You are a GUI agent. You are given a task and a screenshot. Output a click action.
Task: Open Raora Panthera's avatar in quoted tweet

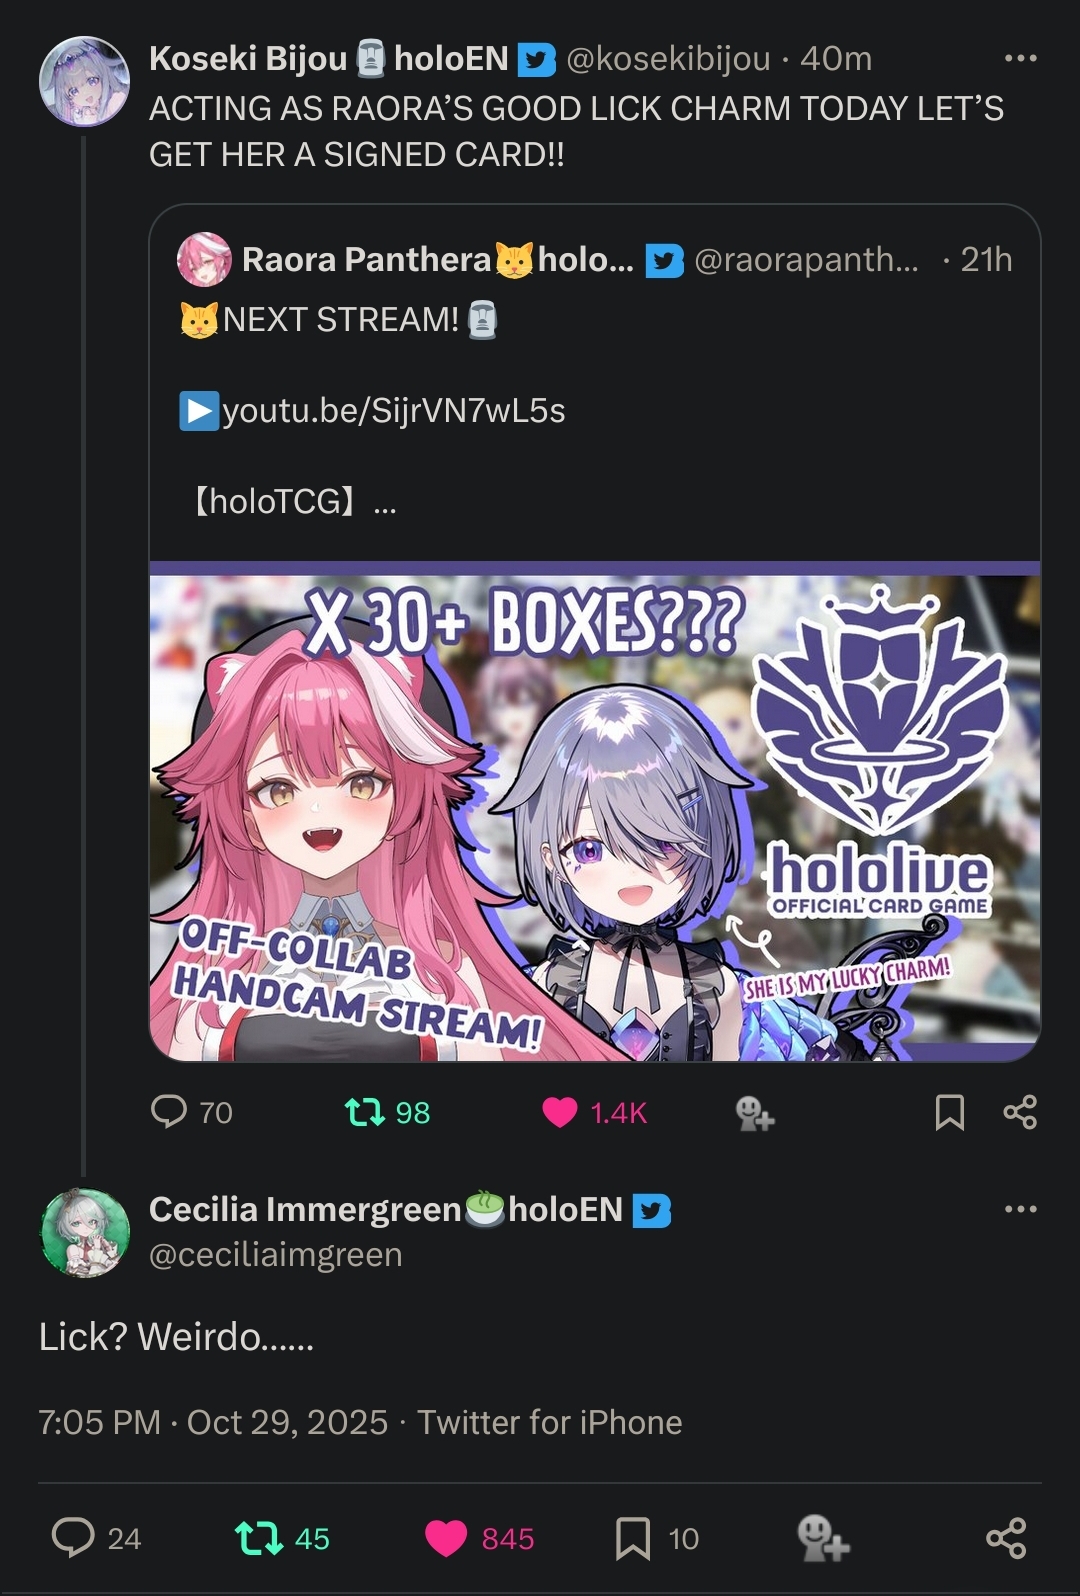point(204,260)
